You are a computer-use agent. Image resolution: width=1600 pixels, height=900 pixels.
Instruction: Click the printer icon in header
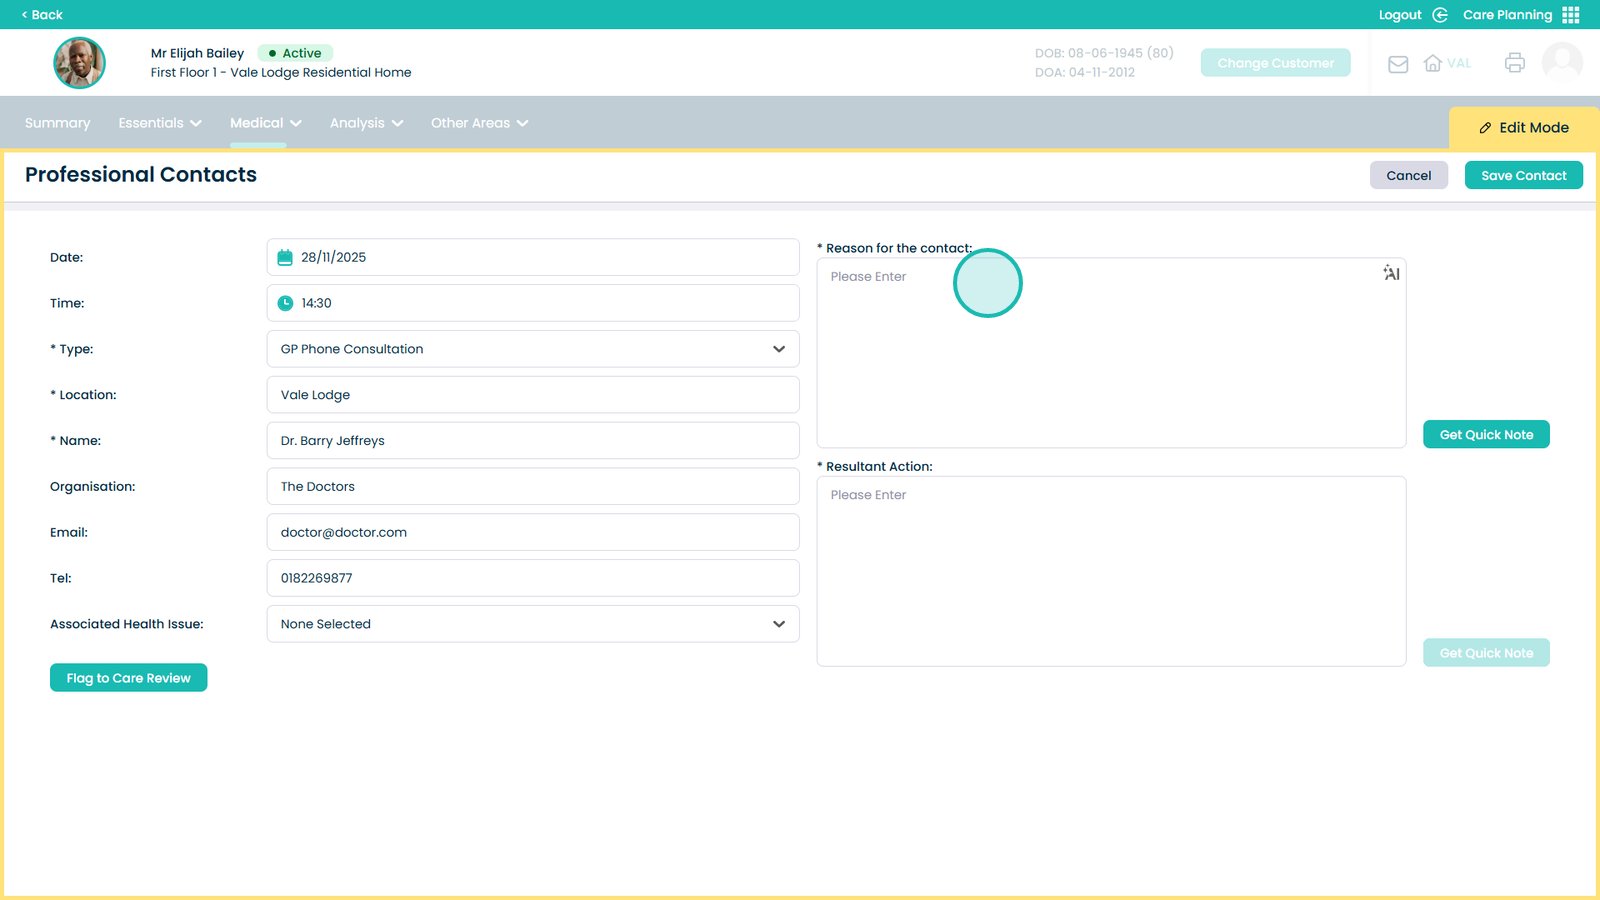(1514, 63)
